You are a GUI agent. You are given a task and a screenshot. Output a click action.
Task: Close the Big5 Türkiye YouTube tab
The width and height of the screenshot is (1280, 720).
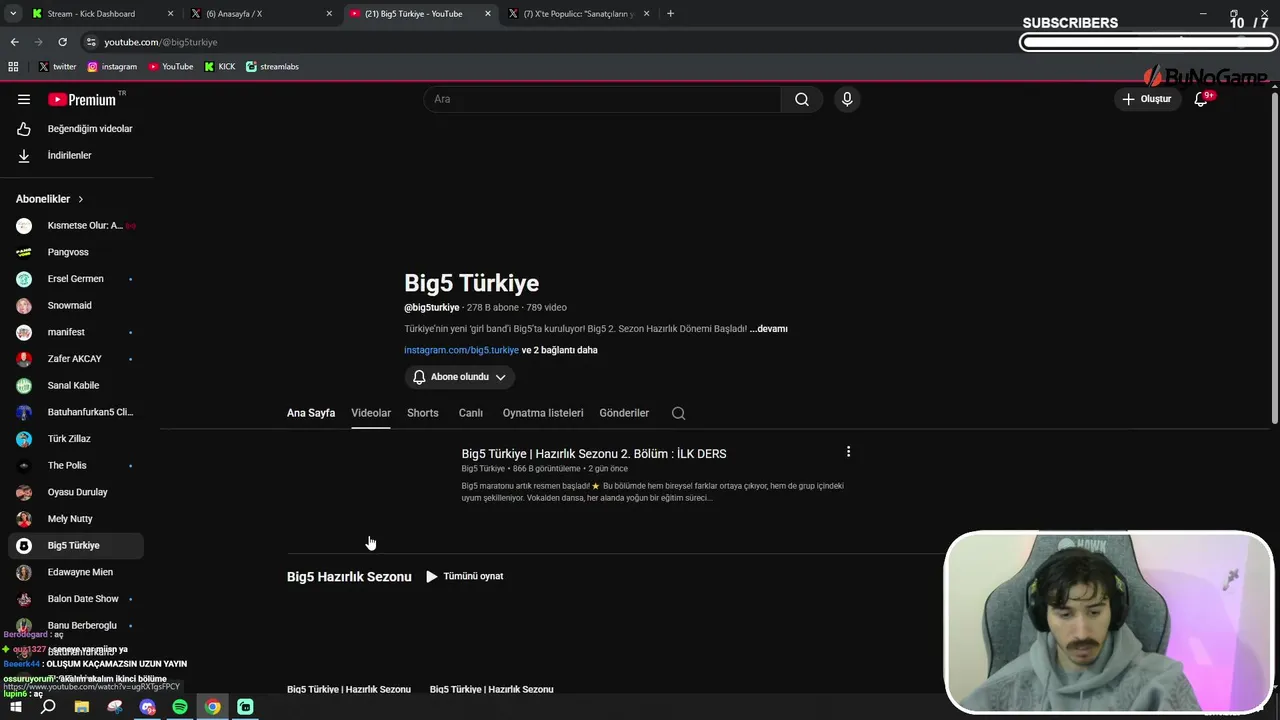click(x=488, y=14)
